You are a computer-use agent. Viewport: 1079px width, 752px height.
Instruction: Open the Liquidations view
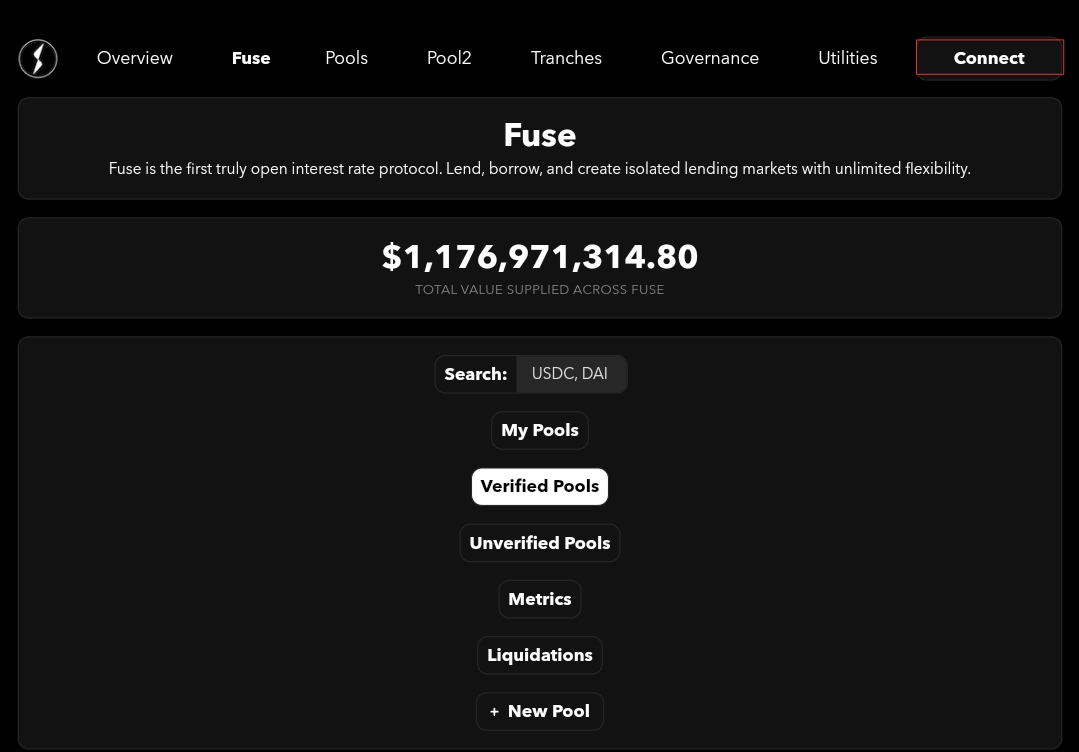pyautogui.click(x=539, y=655)
